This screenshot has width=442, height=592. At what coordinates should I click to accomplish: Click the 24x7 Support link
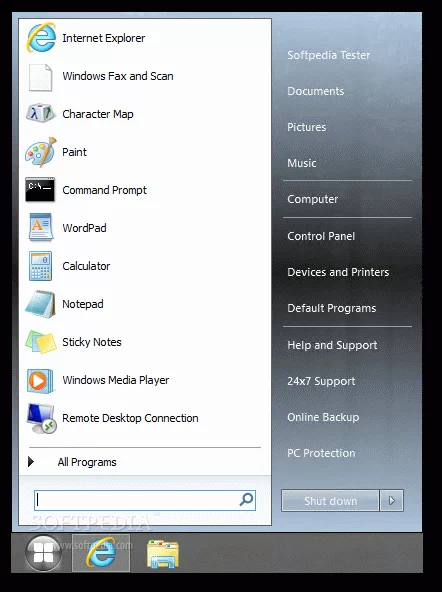pos(321,381)
